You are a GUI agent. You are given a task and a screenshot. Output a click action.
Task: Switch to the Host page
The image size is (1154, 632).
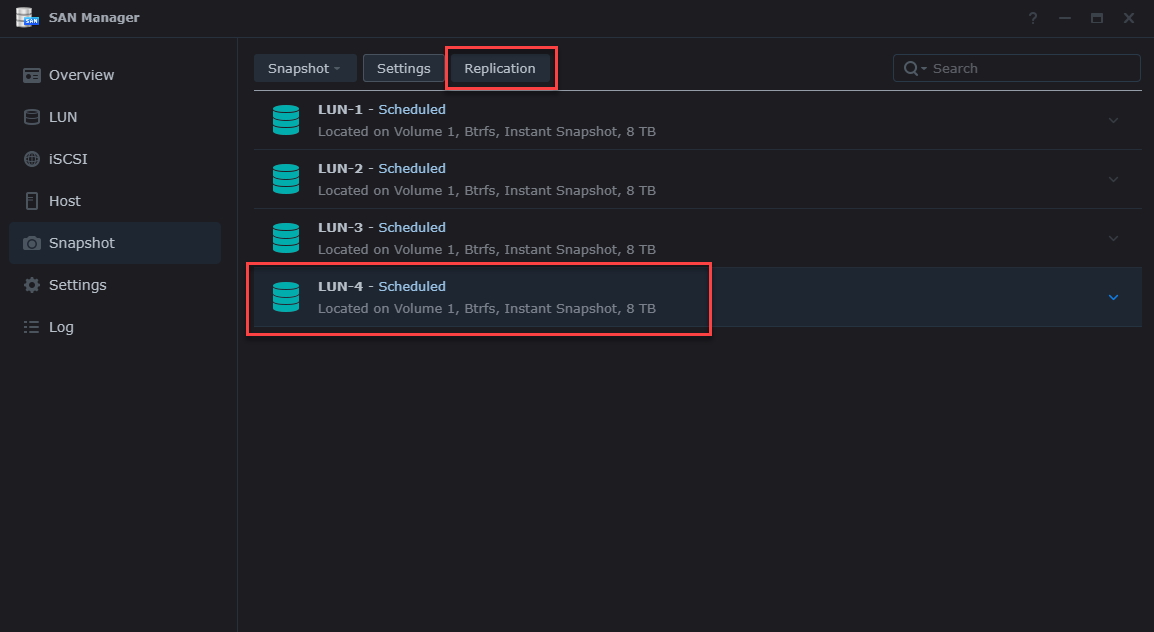click(x=64, y=201)
